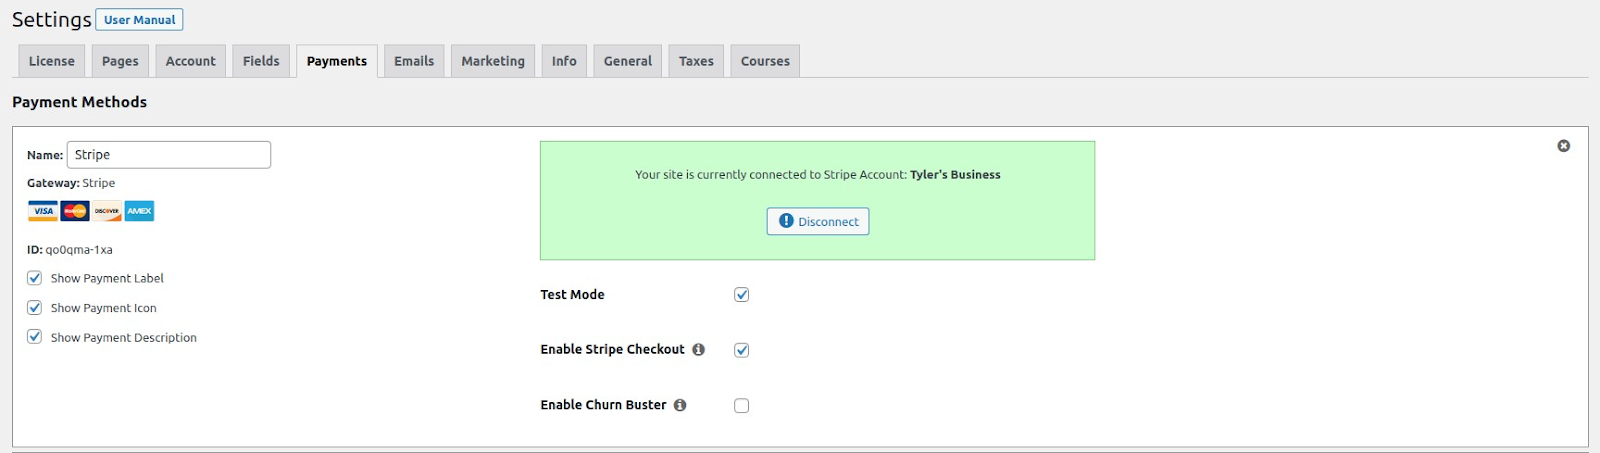The image size is (1600, 453).
Task: Uncheck Show Payment Label
Action: pyautogui.click(x=35, y=278)
